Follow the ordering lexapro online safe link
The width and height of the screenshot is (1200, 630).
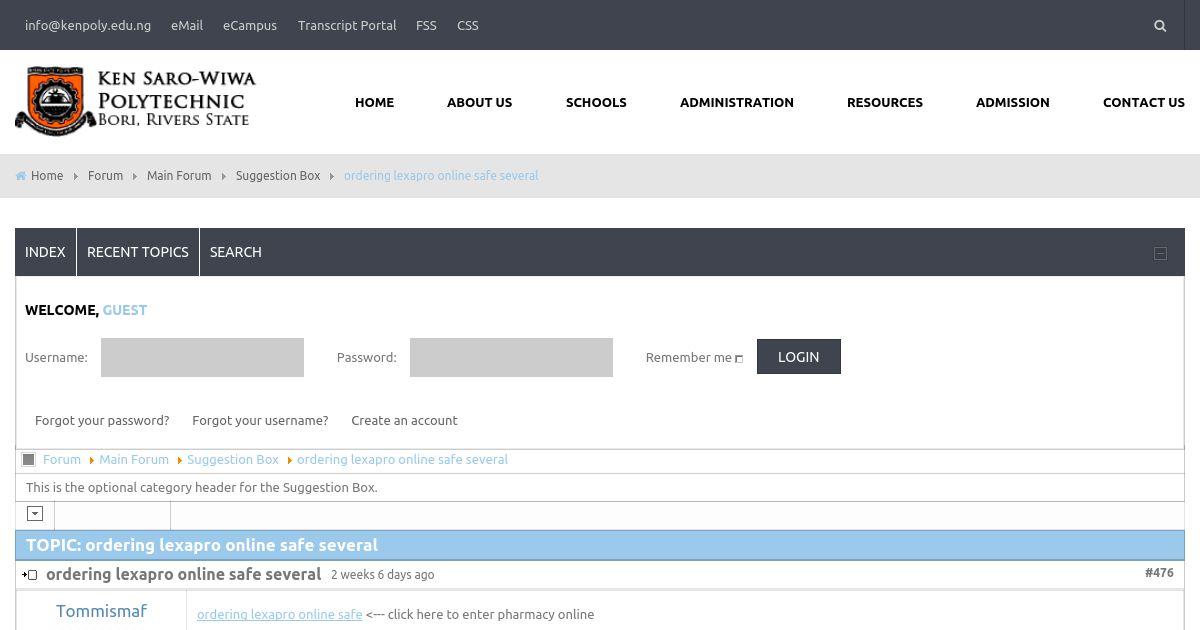click(280, 615)
